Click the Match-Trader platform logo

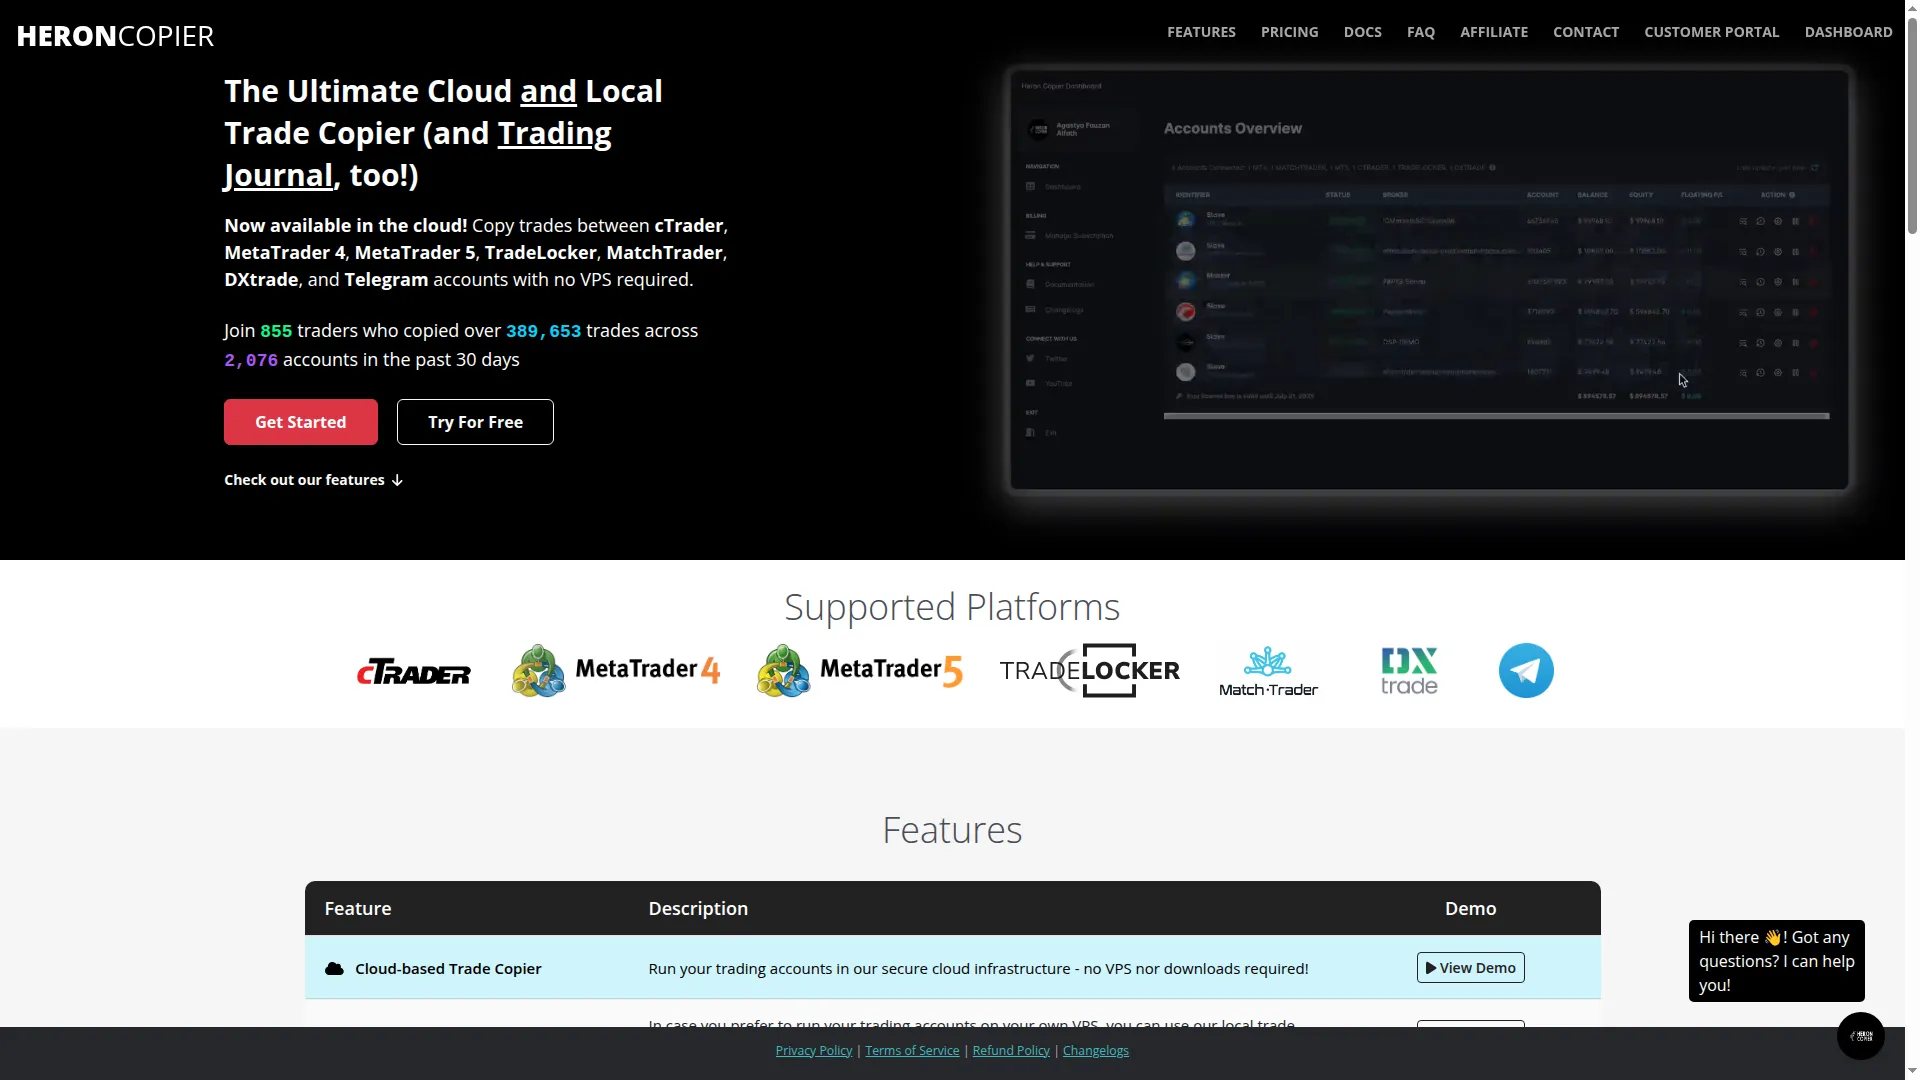pyautogui.click(x=1268, y=671)
